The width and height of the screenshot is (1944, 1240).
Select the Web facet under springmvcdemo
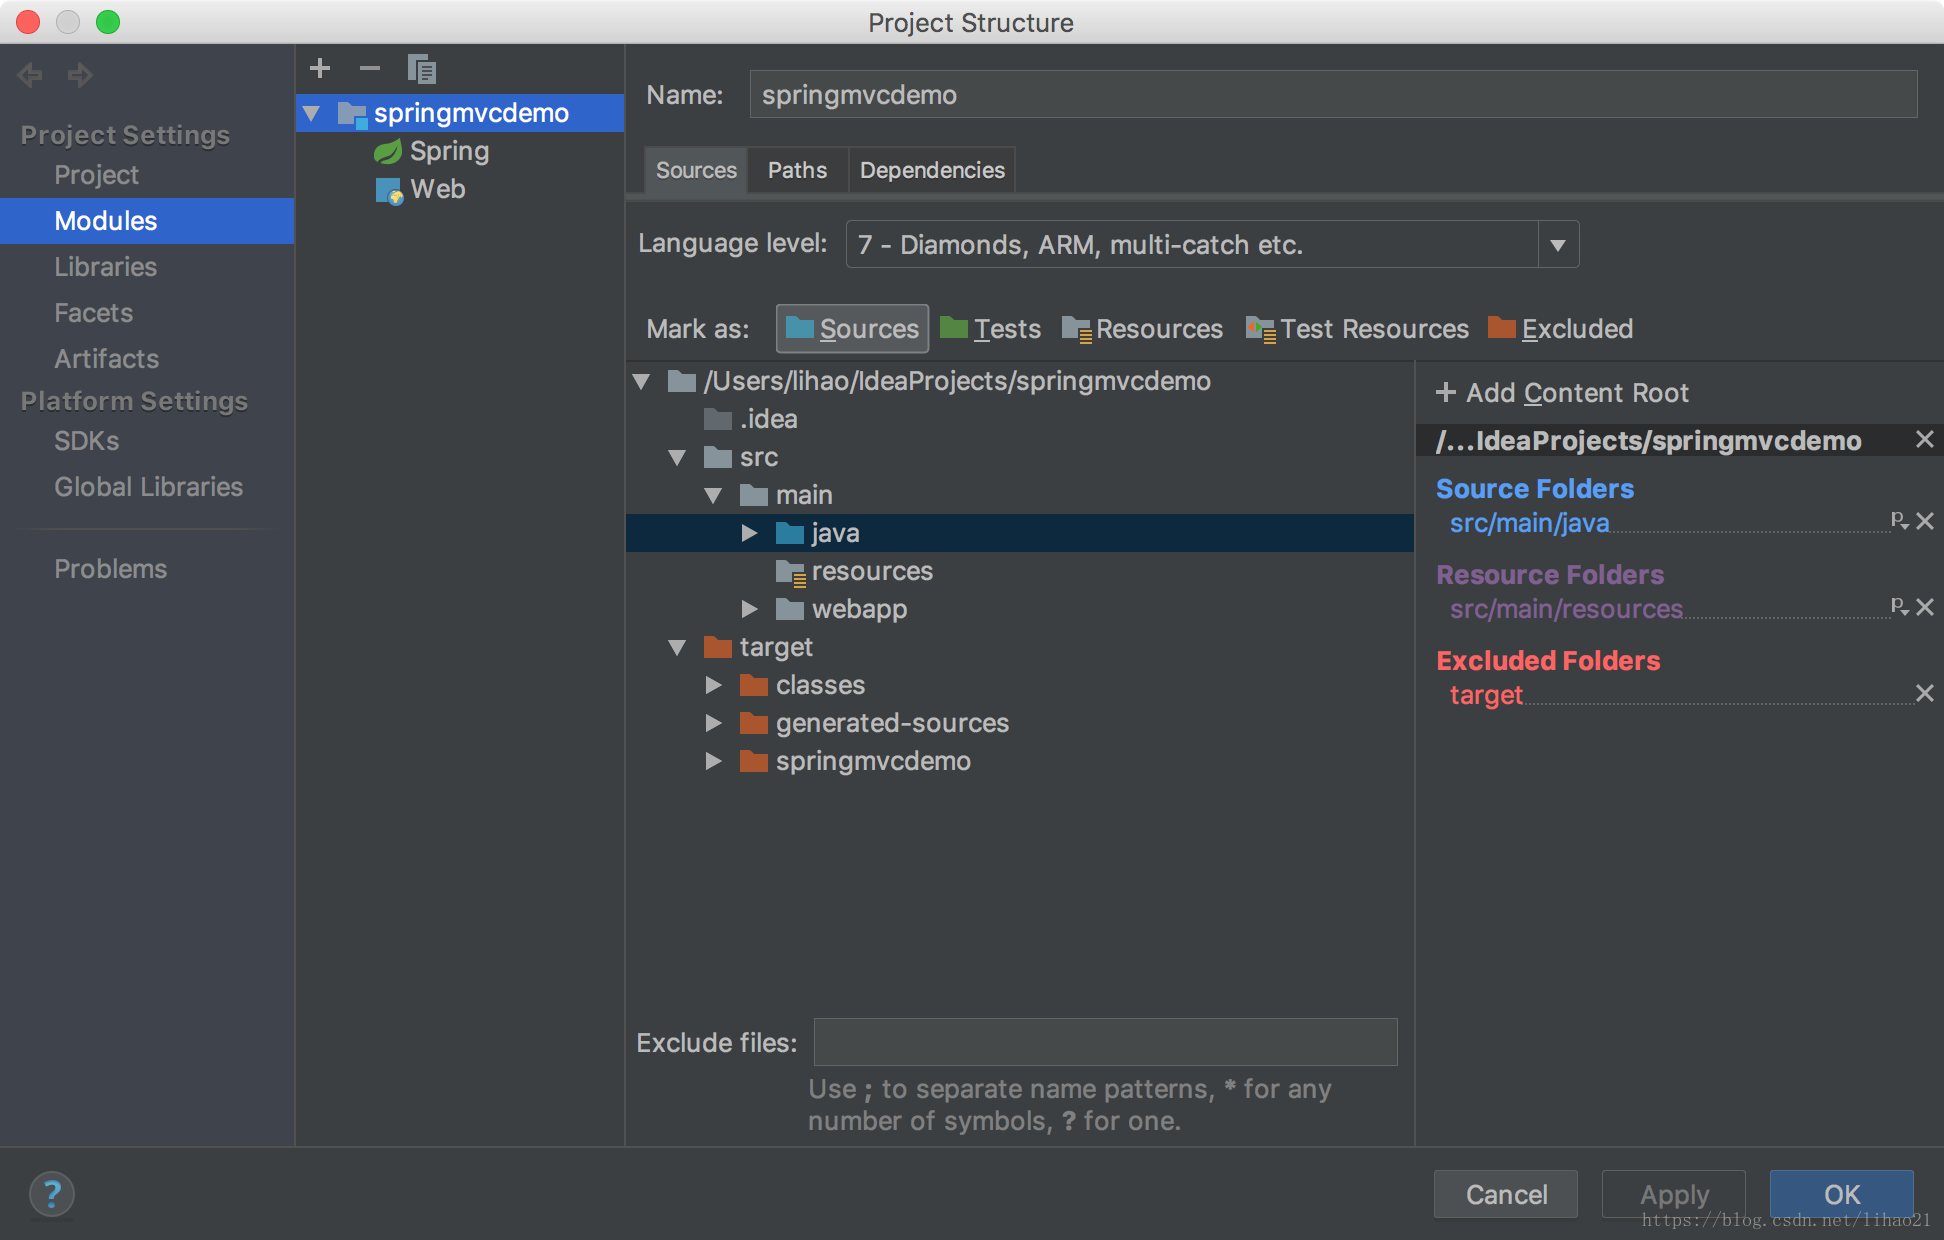click(437, 189)
